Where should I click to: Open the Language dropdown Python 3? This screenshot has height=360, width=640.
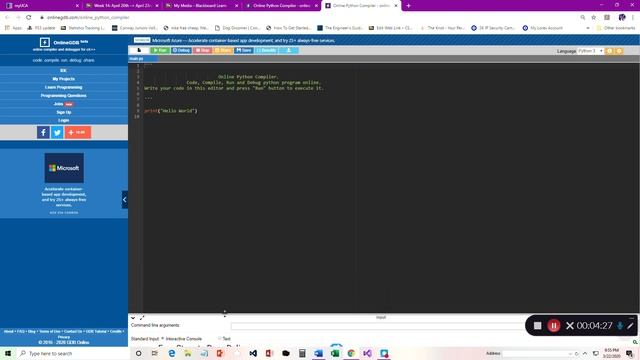pyautogui.click(x=591, y=51)
